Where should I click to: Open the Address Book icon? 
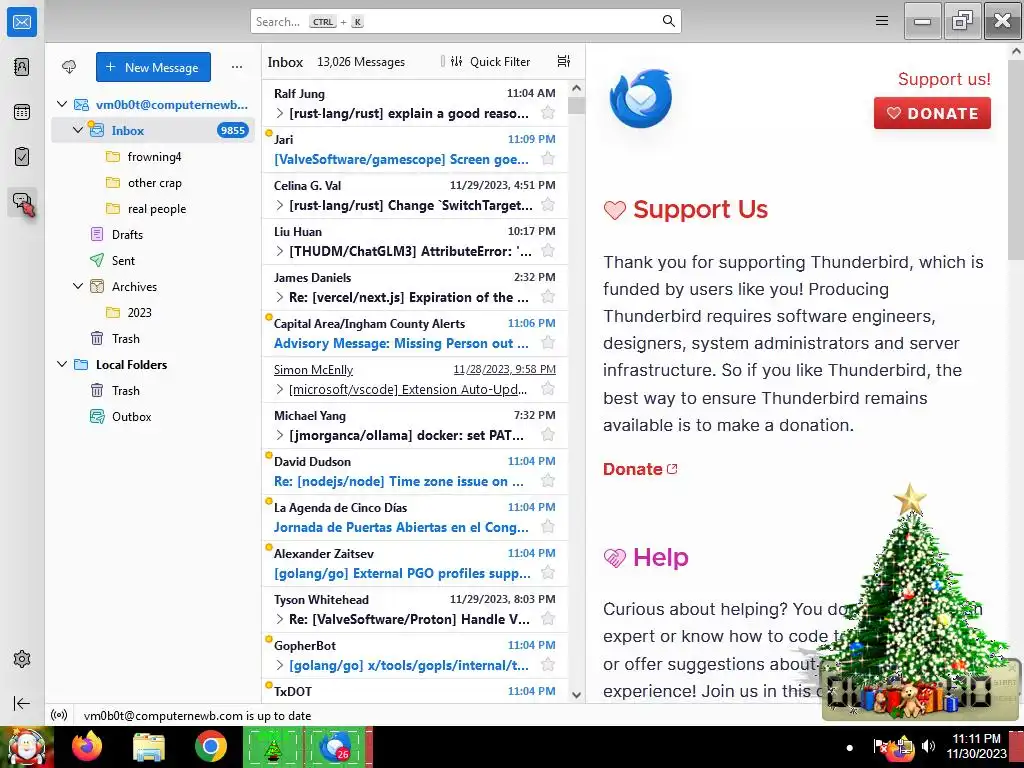coord(22,67)
